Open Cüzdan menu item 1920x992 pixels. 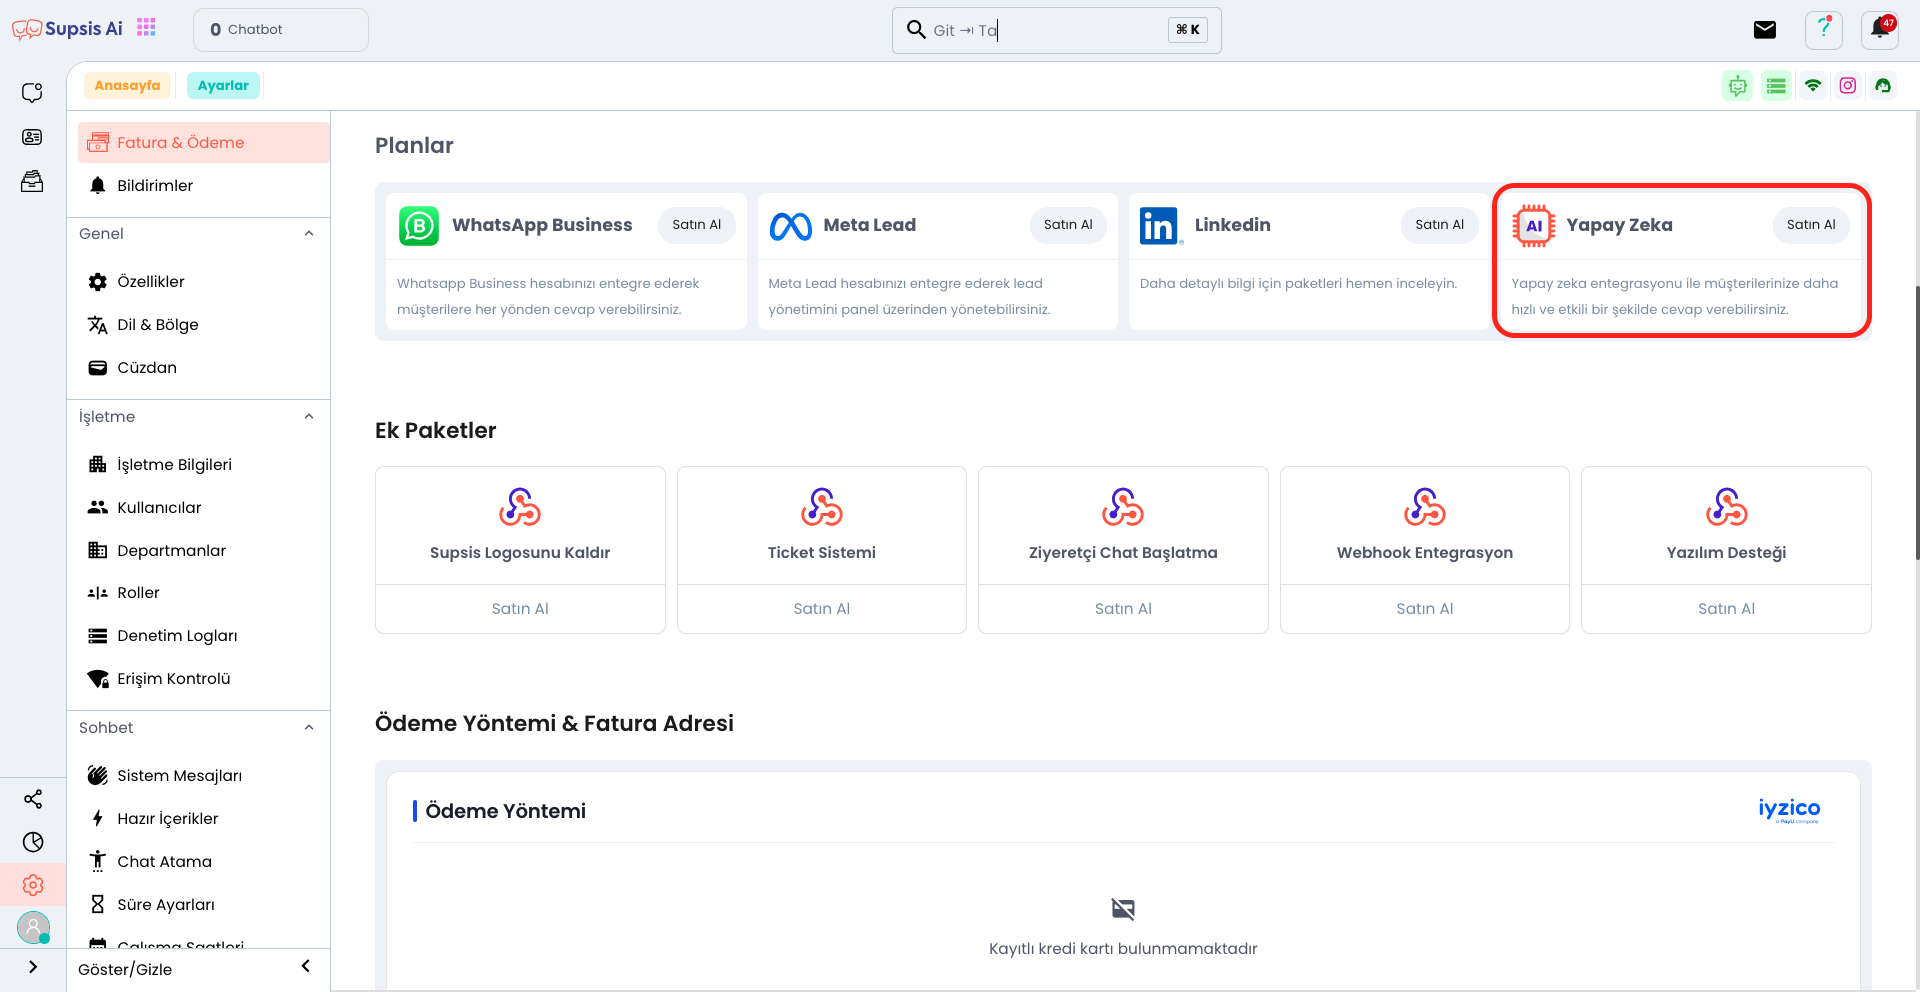(x=203, y=368)
